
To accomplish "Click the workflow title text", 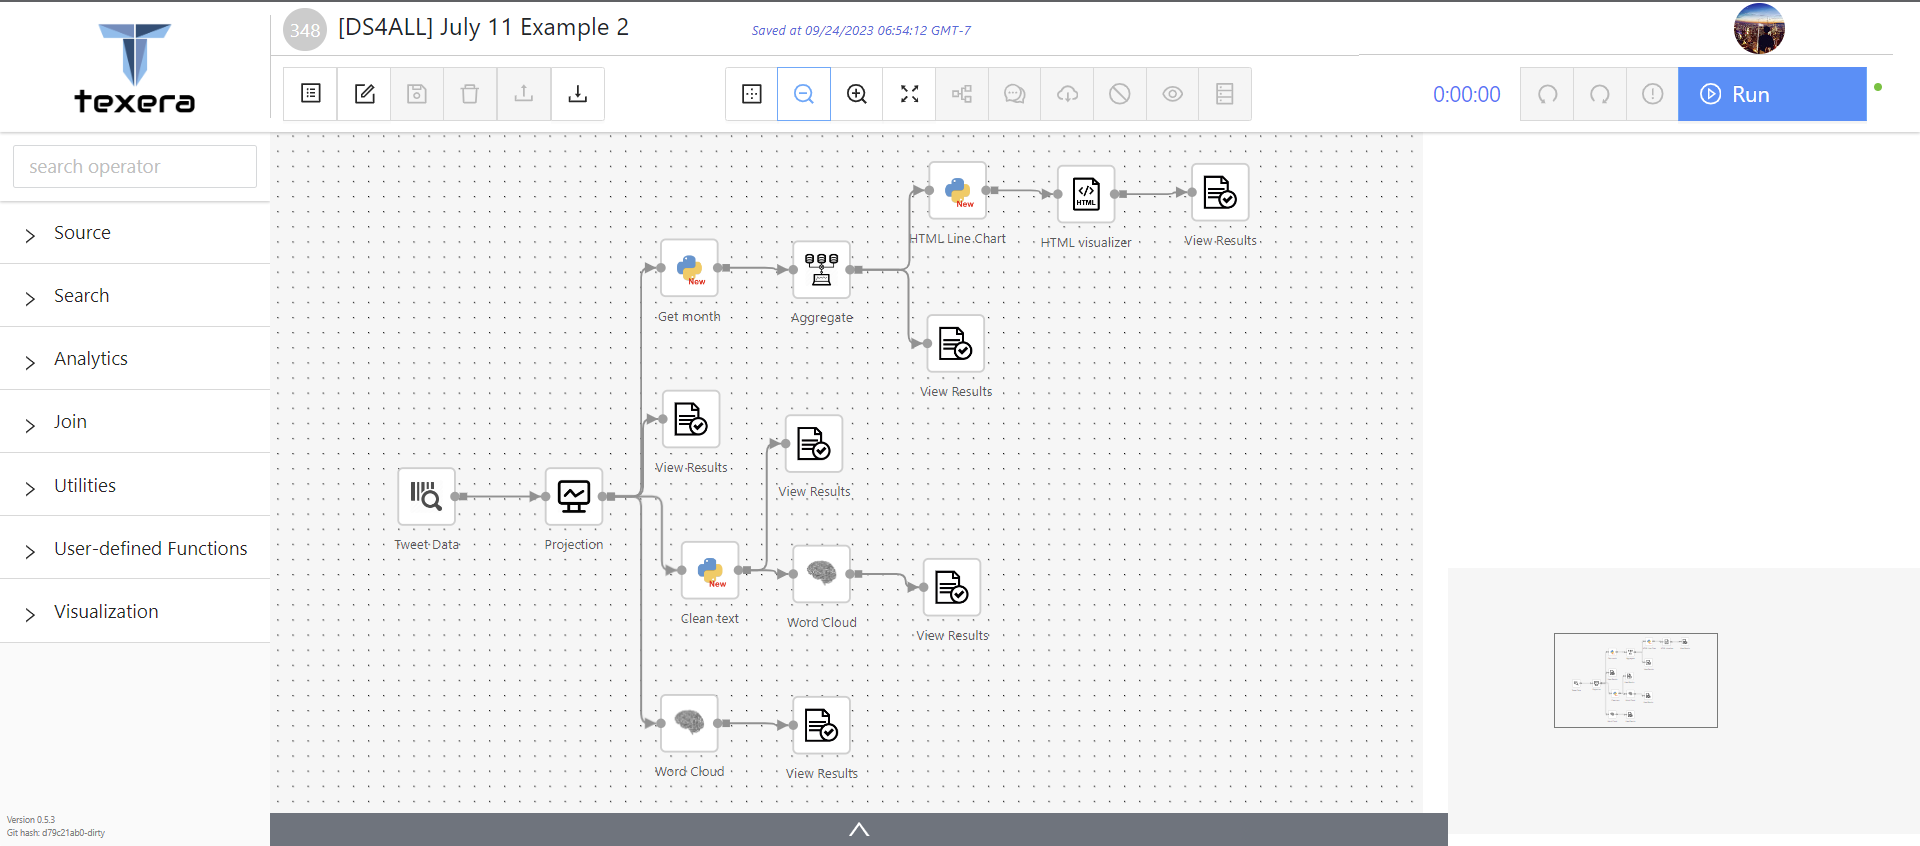I will pos(483,27).
